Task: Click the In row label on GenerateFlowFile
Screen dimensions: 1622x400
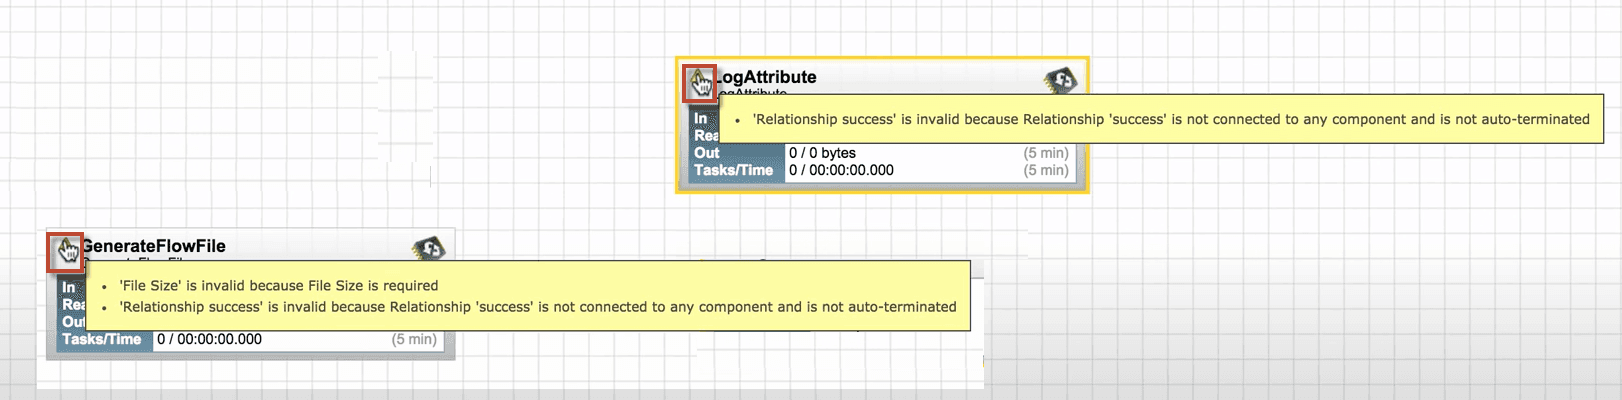Action: click(69, 287)
